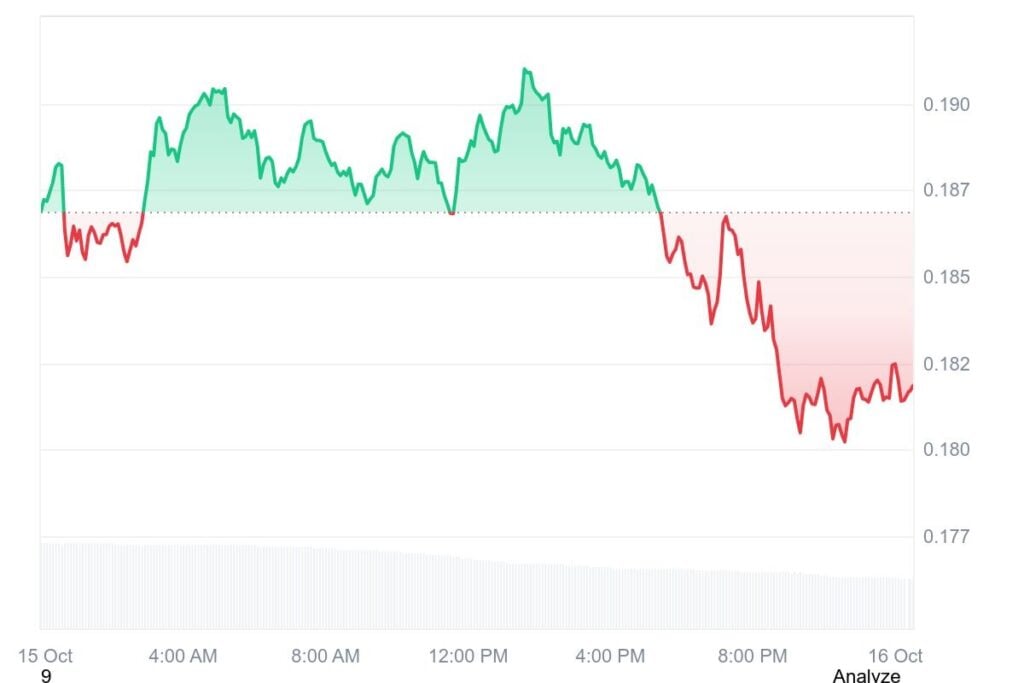Screen dimensions: 1024x683
Task: Select the 4:00 PM time label
Action: pyautogui.click(x=610, y=656)
